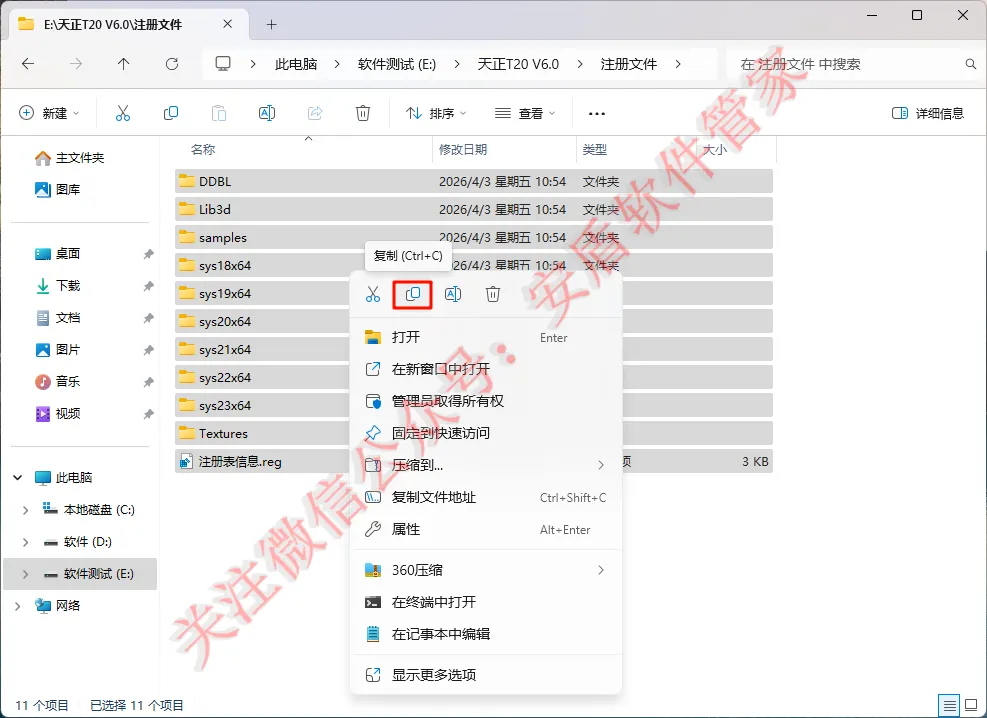This screenshot has height=718, width=987.
Task: Toggle the 详细信息 details pane
Action: point(928,113)
